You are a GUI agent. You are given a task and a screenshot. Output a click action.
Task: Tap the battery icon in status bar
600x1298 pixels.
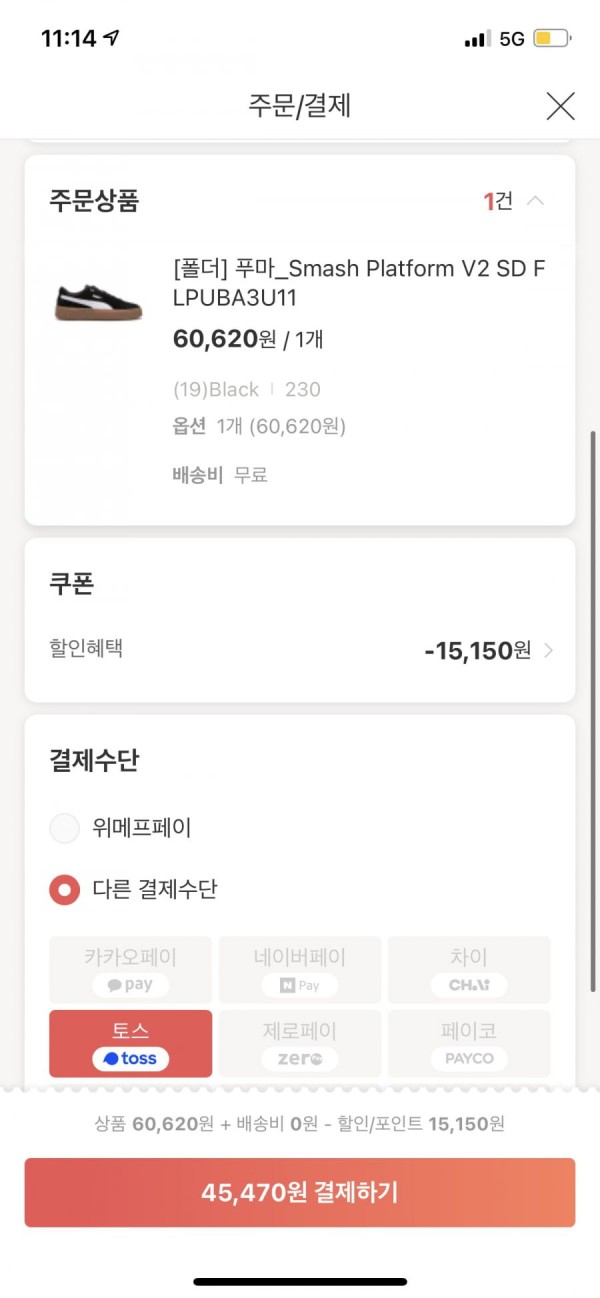[x=552, y=39]
